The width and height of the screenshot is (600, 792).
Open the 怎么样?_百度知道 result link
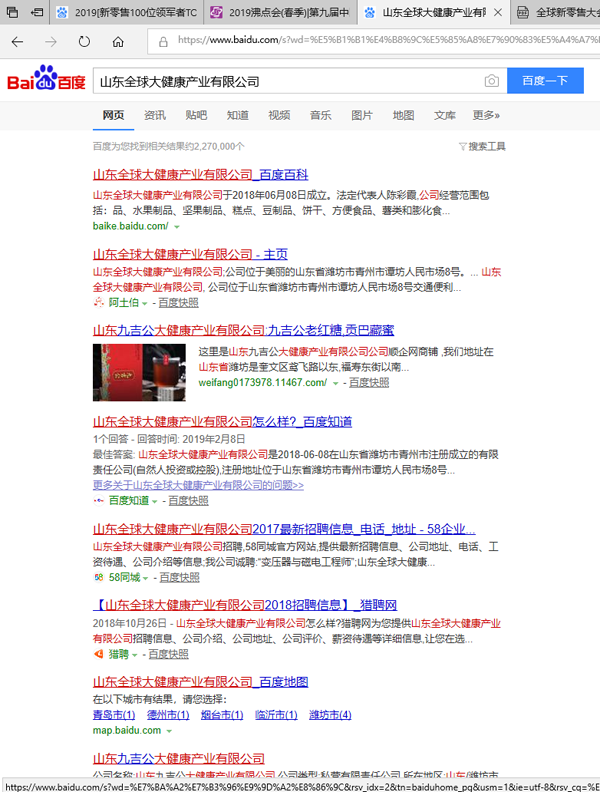[x=223, y=421]
